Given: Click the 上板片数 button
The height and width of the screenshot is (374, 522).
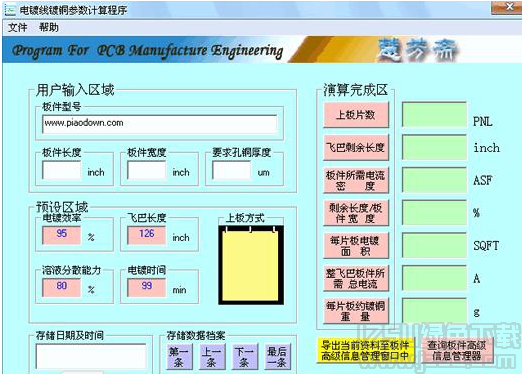Looking at the screenshot, I should coord(356,115).
